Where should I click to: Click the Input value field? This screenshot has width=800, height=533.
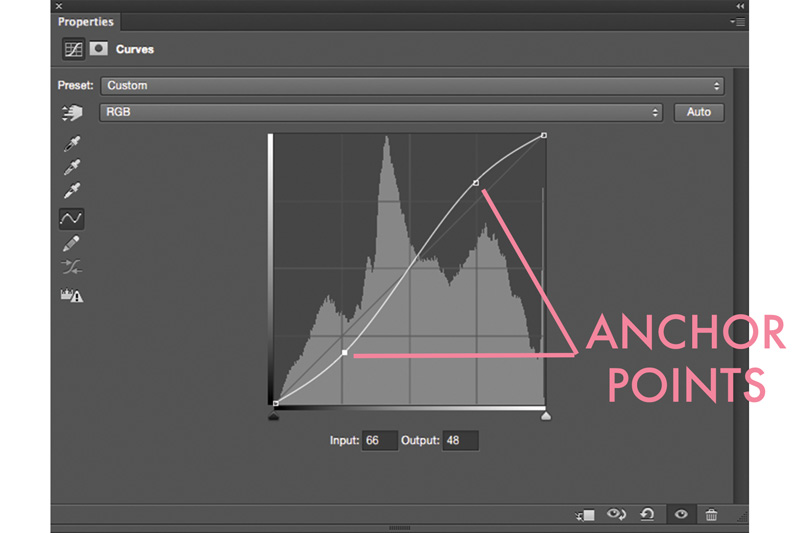point(380,440)
